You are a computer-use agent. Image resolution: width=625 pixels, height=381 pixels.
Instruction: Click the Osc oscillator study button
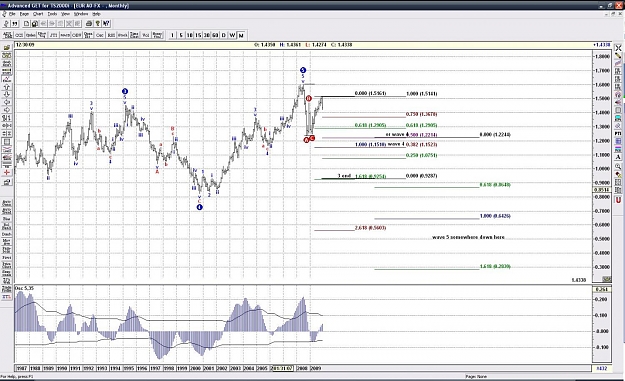tap(100, 35)
